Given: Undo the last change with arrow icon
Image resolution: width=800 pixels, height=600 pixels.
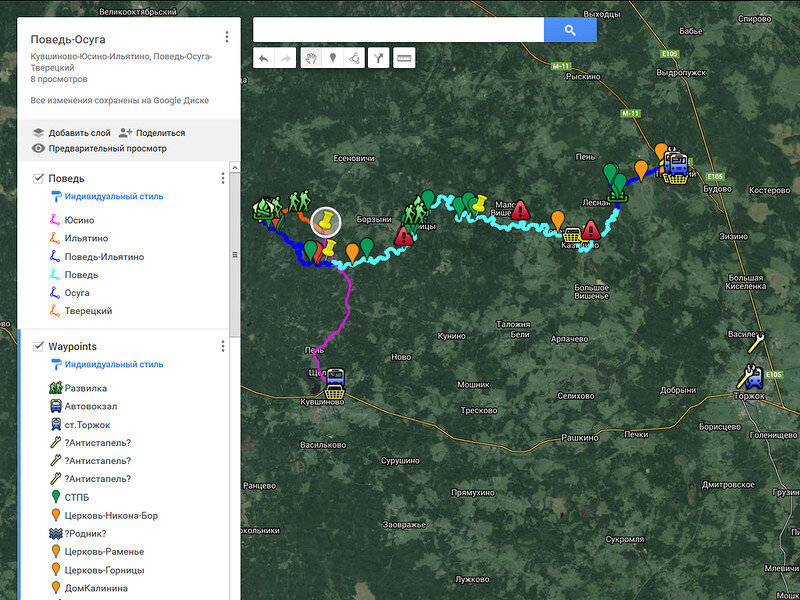Looking at the screenshot, I should 264,58.
